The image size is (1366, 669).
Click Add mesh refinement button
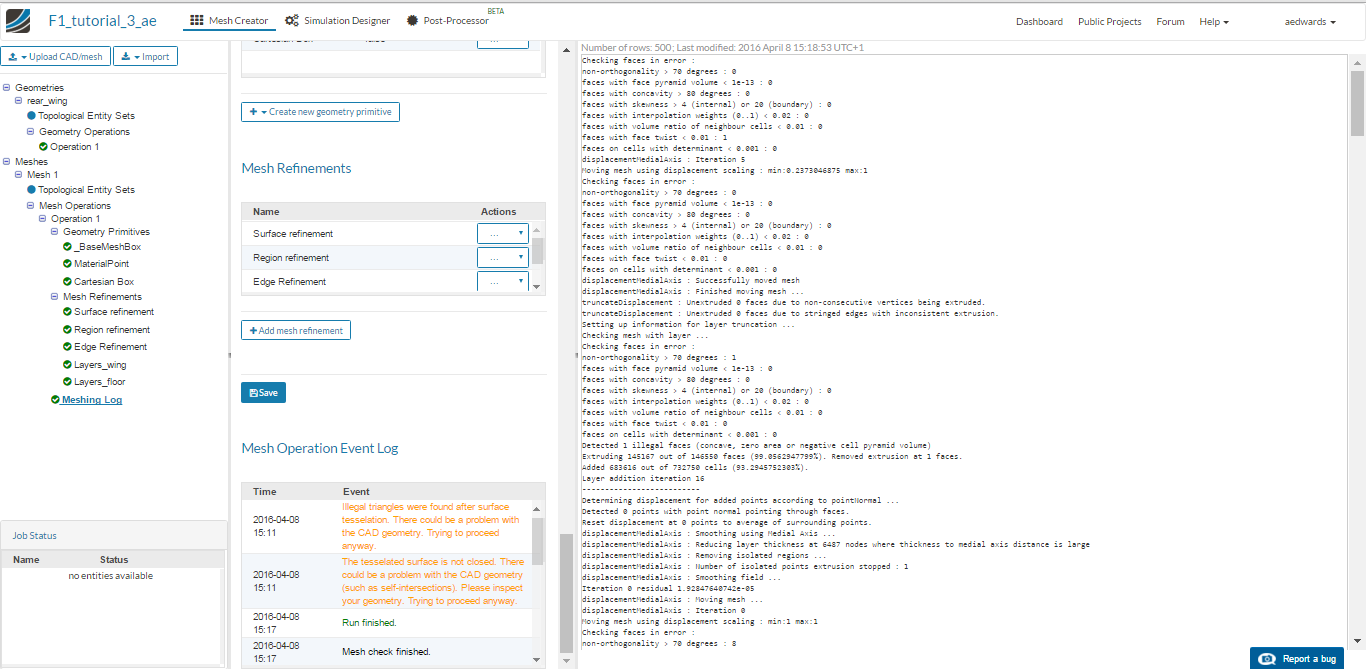click(x=296, y=330)
